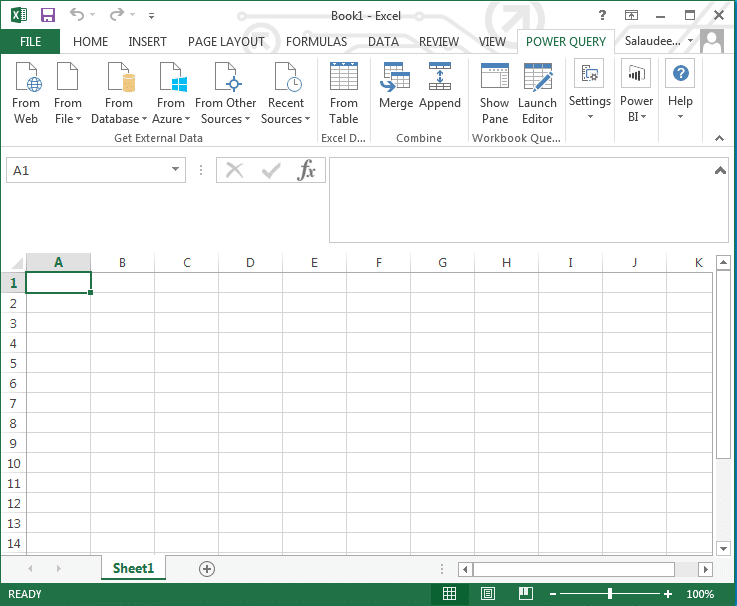
Task: Switch to the REVIEW tab
Action: pos(439,42)
